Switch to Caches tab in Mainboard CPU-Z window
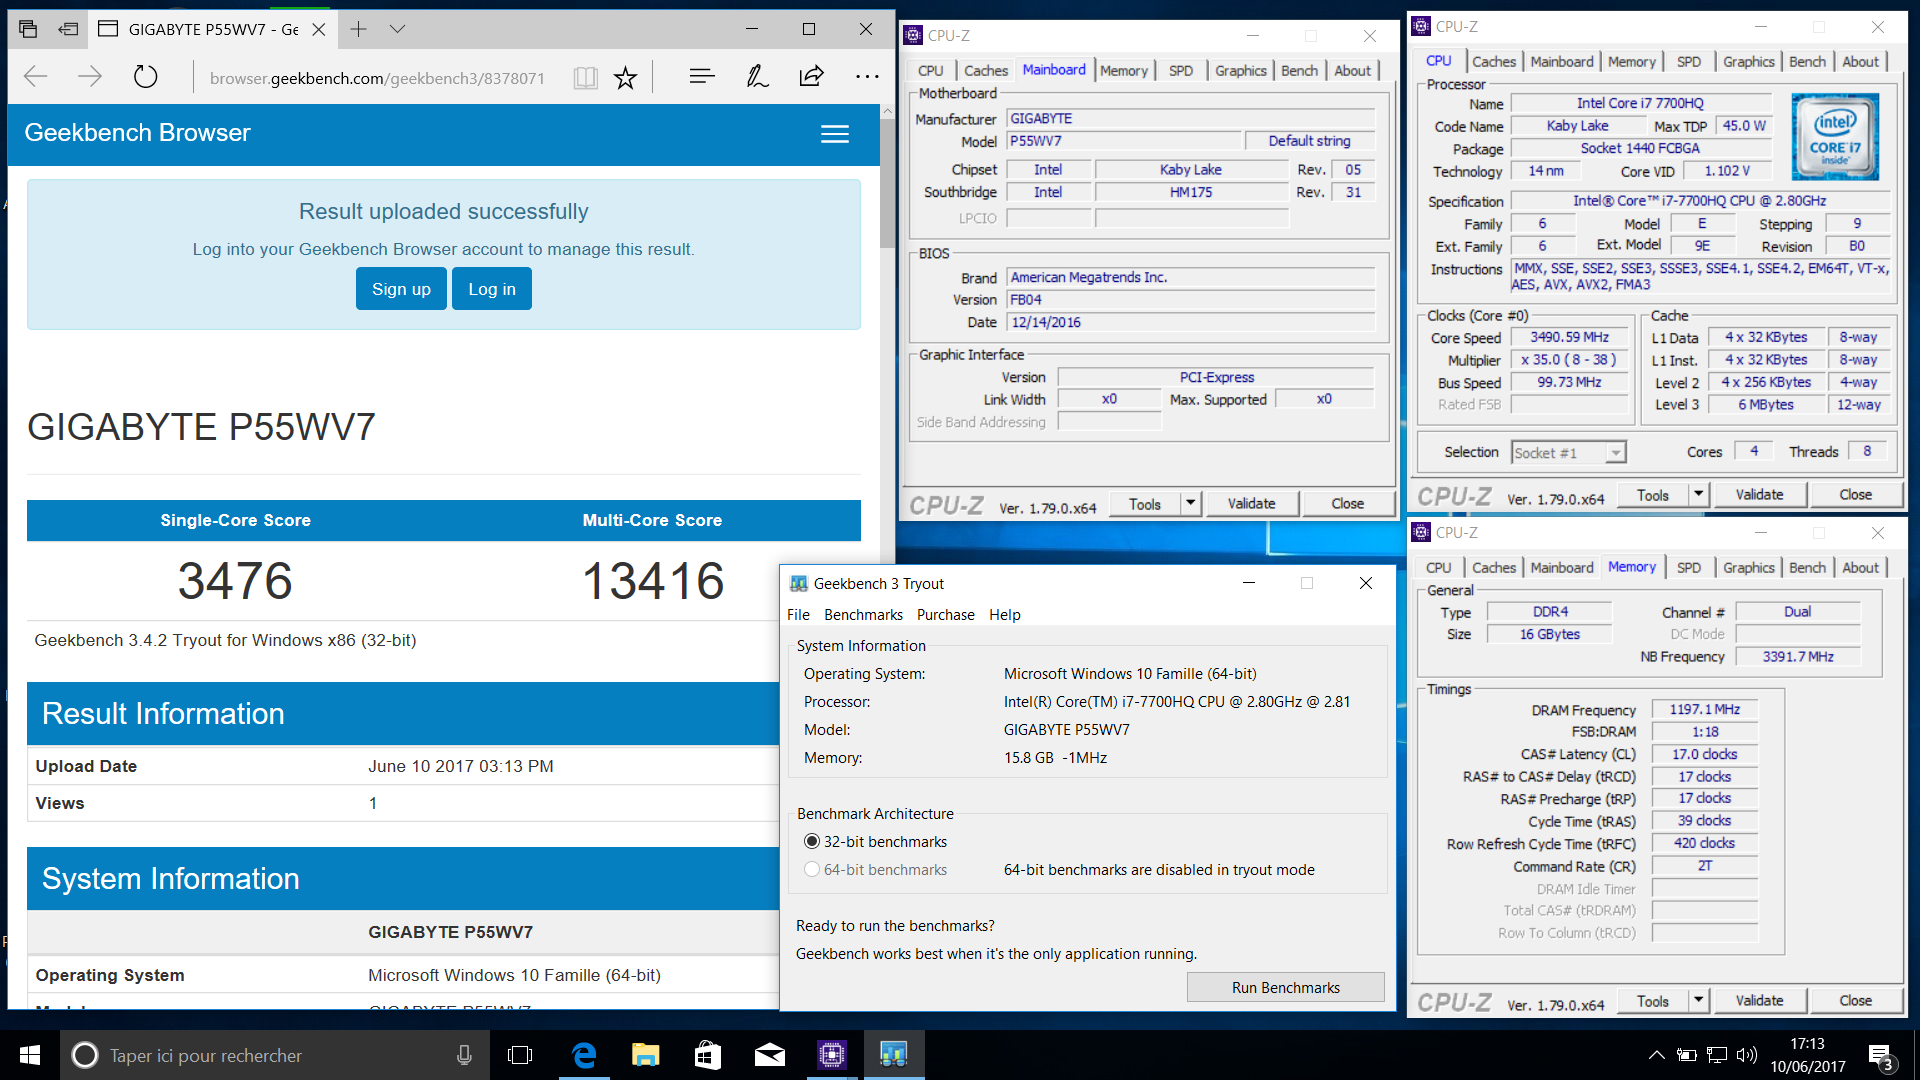The image size is (1920, 1080). click(985, 71)
